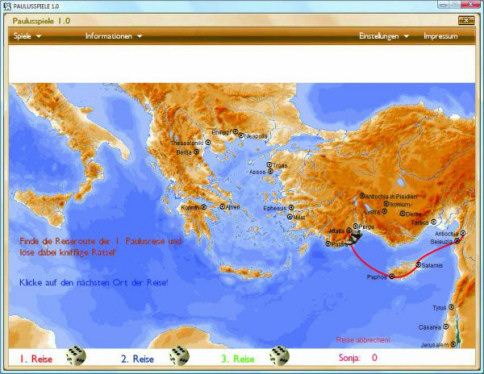Open the Informationen dropdown arrow
The width and height of the screenshot is (484, 374).
tap(139, 36)
